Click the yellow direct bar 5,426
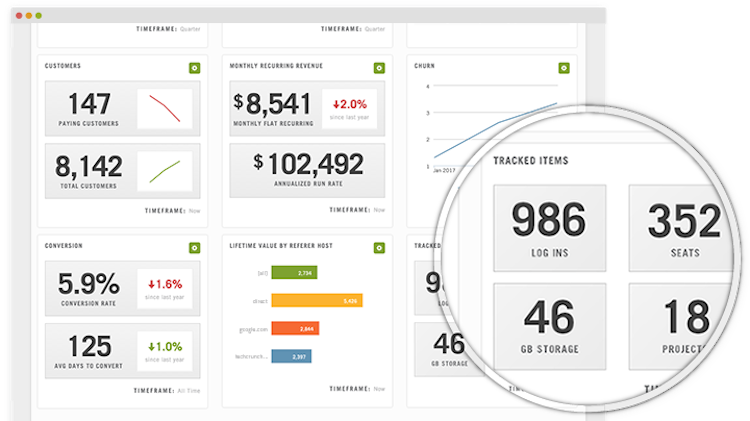The width and height of the screenshot is (750, 421). (x=317, y=300)
